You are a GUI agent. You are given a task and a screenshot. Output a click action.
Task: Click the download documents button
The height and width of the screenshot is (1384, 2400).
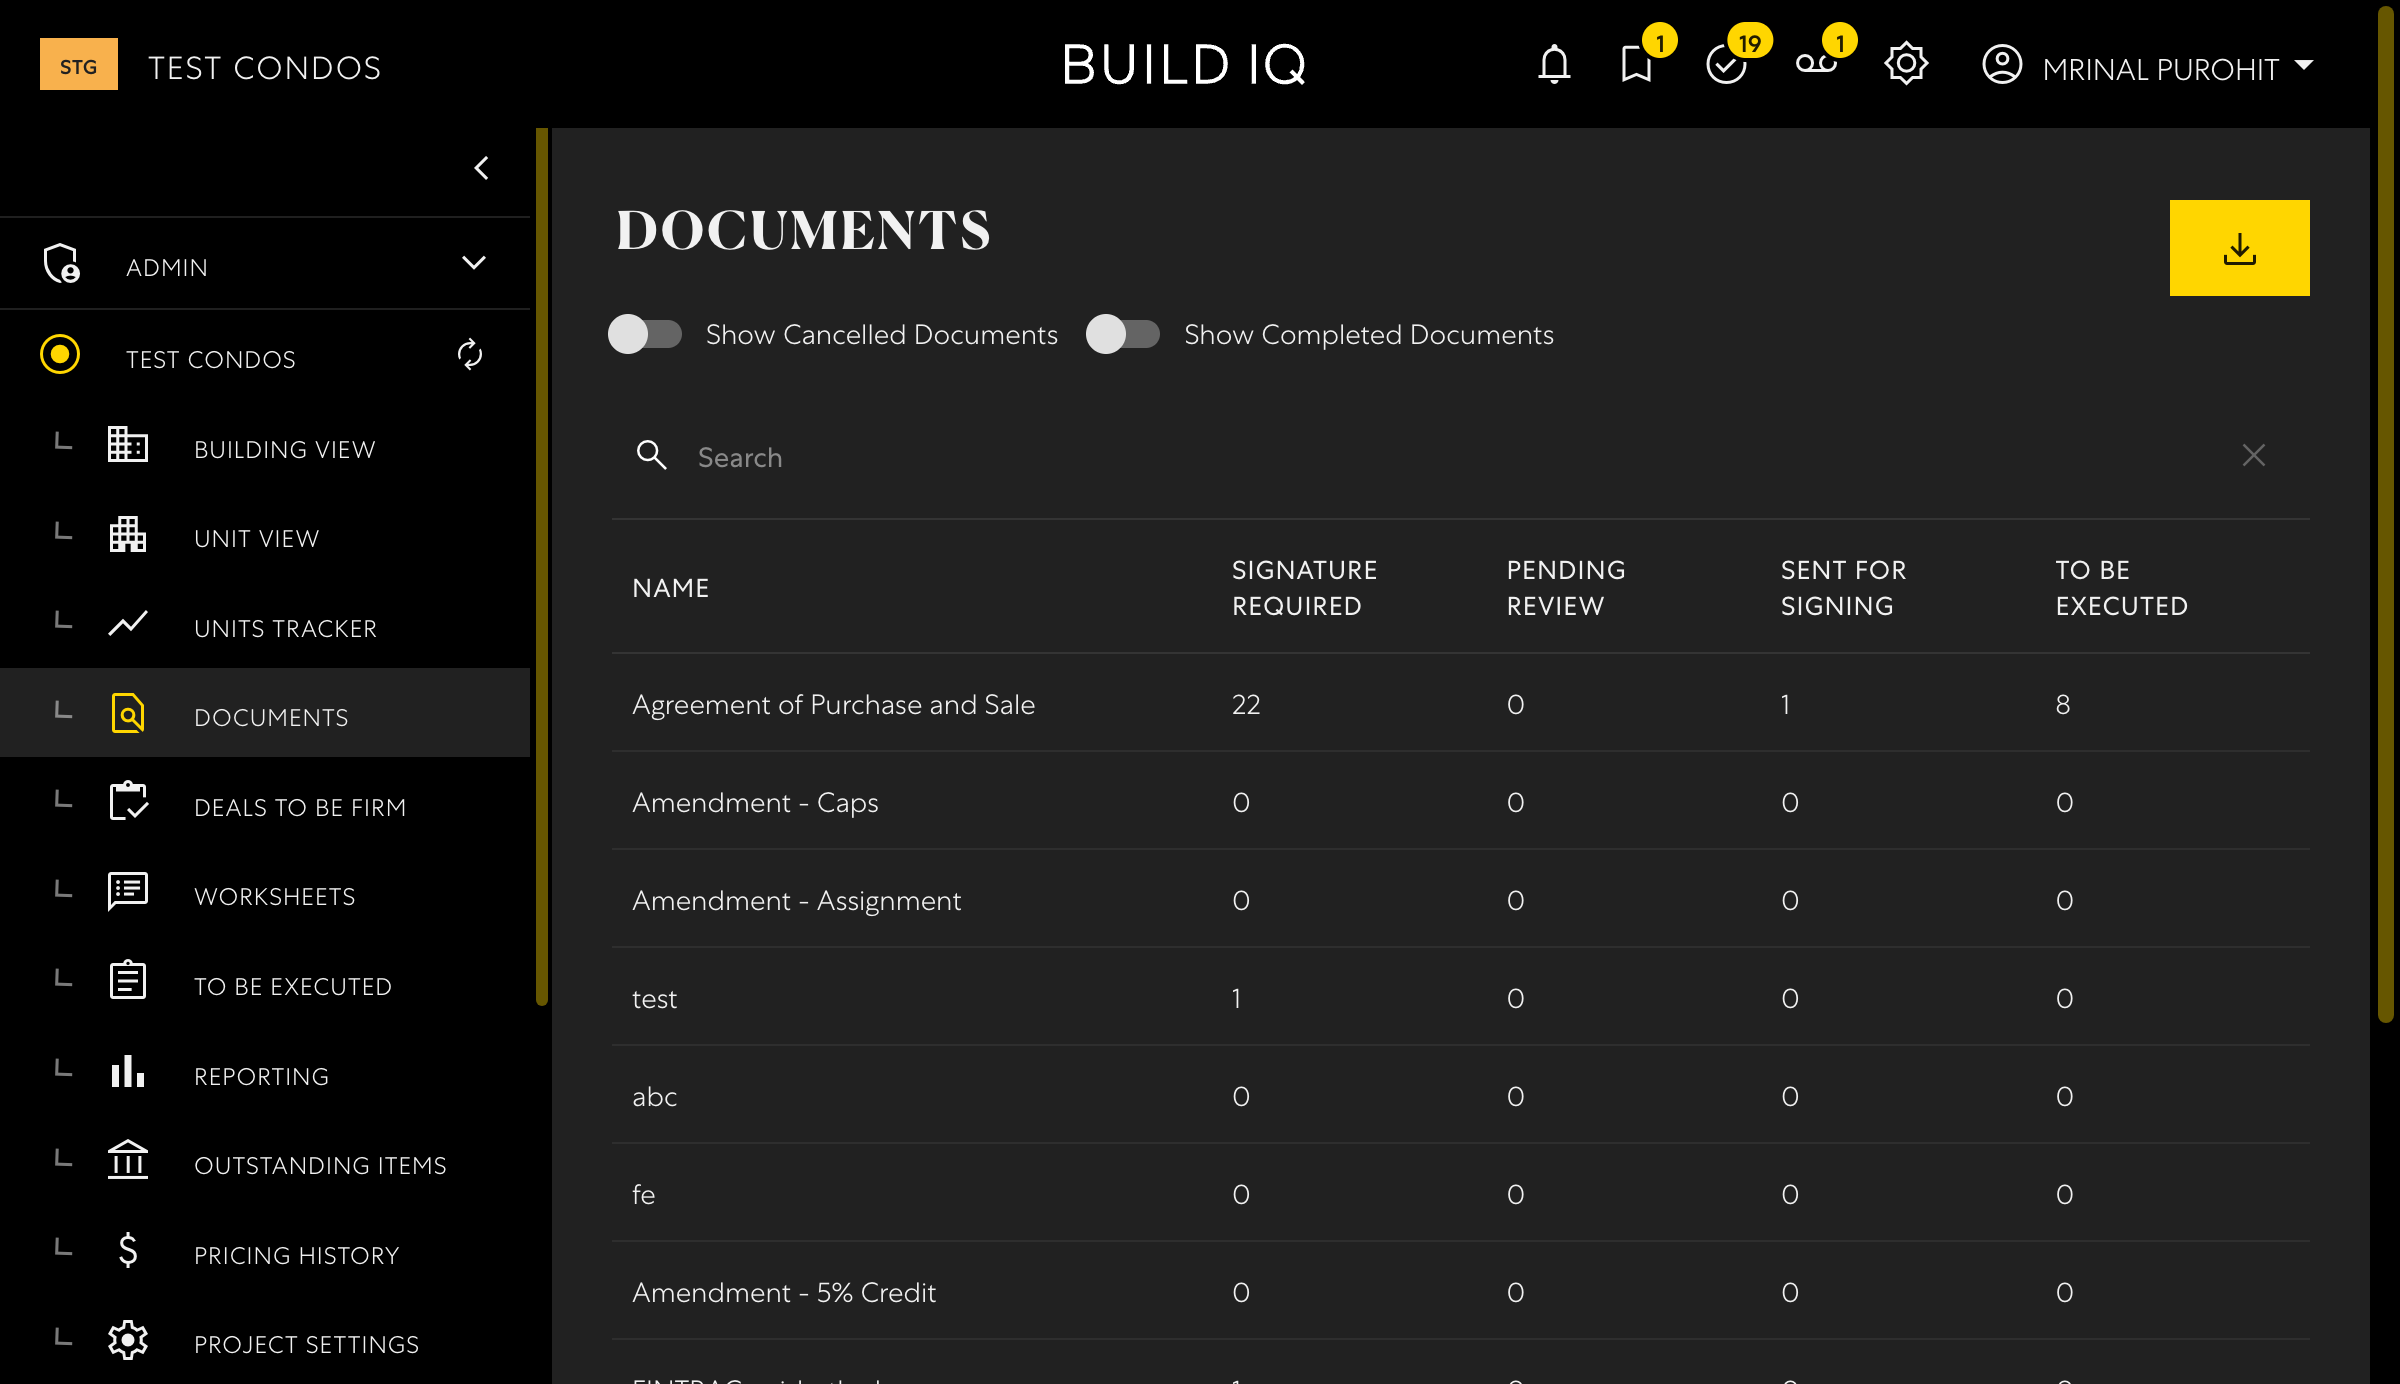pyautogui.click(x=2239, y=248)
